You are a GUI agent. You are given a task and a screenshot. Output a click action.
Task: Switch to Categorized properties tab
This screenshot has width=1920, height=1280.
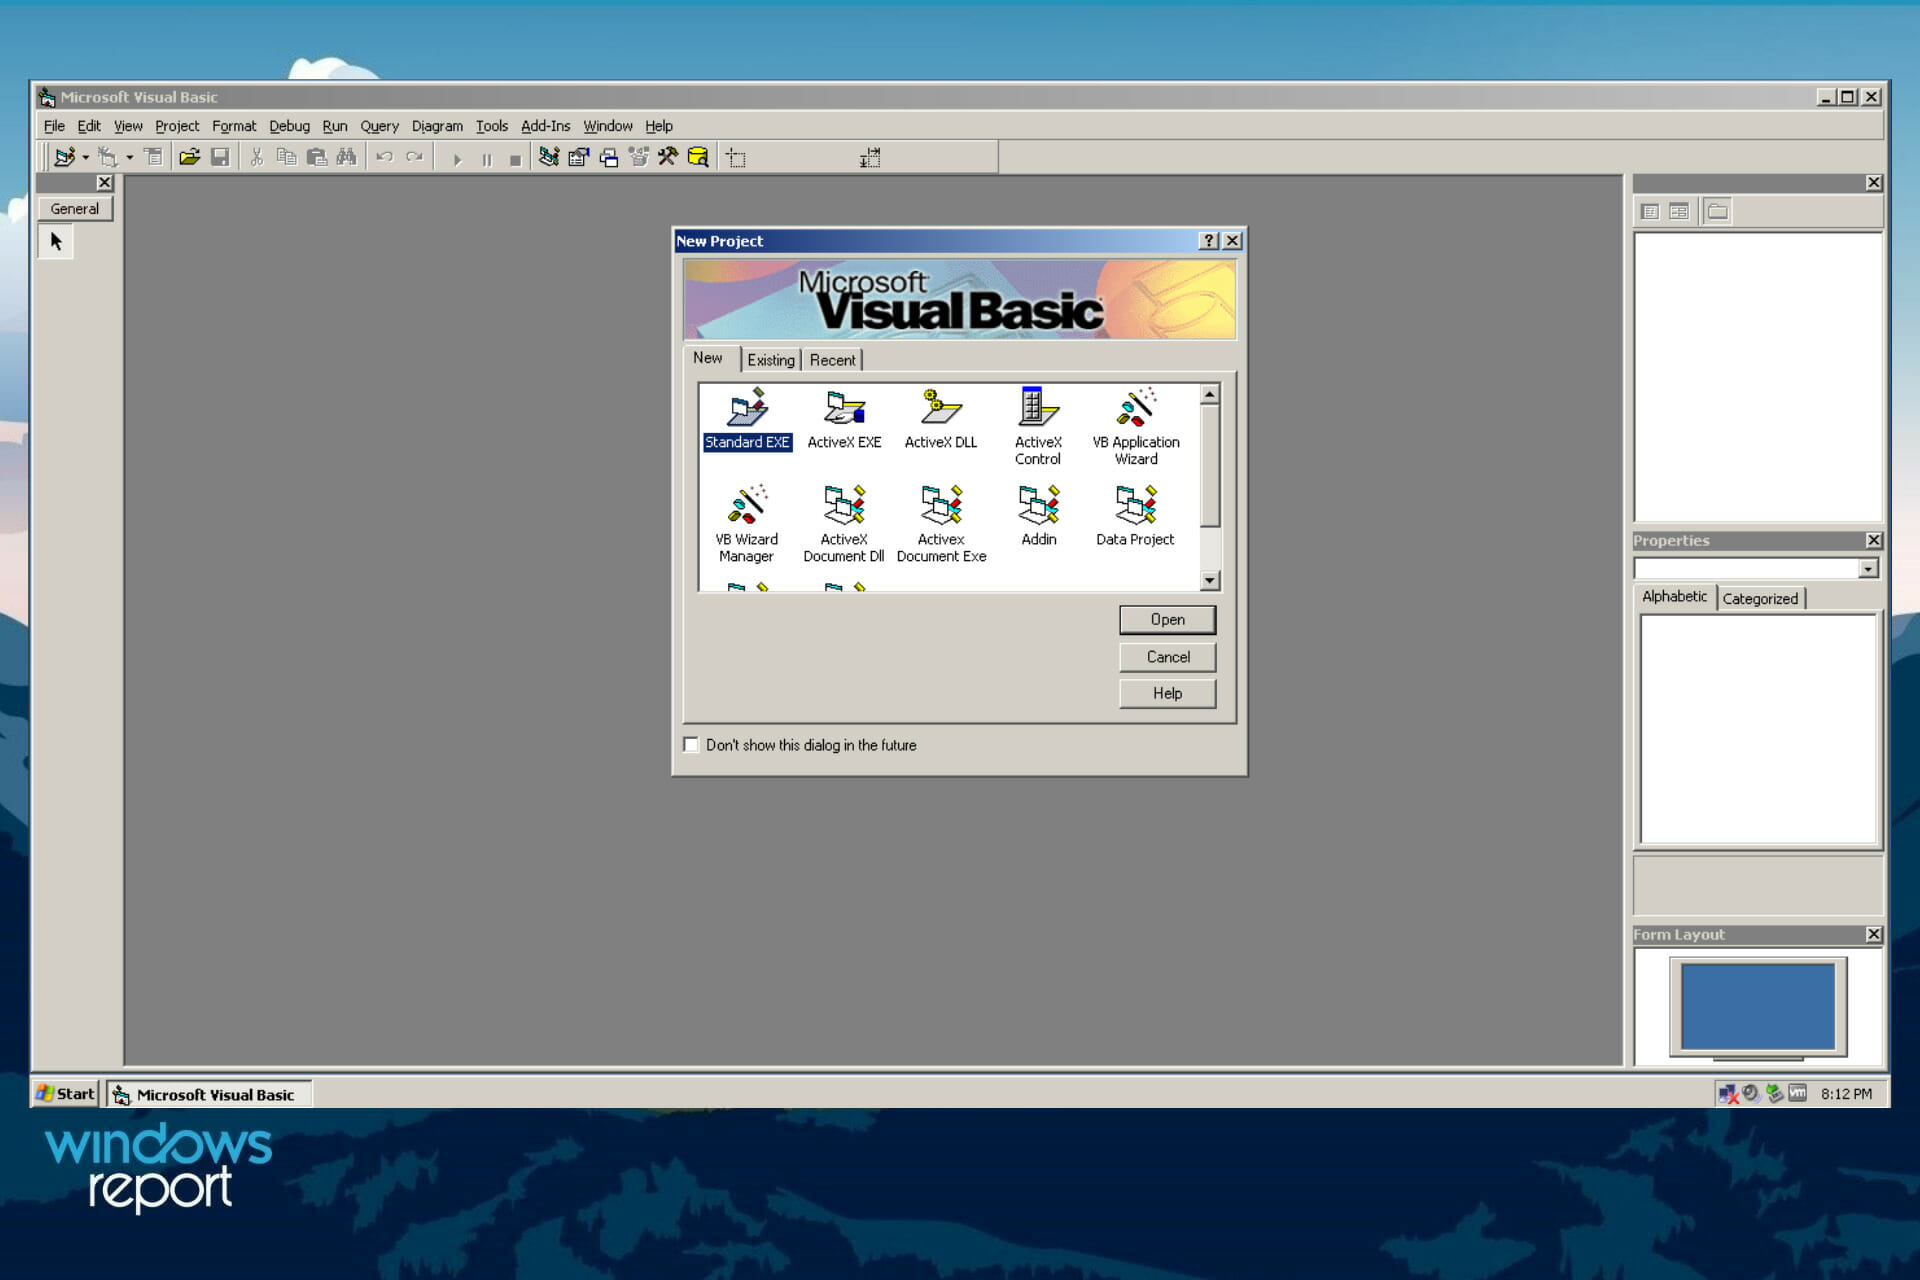tap(1760, 598)
